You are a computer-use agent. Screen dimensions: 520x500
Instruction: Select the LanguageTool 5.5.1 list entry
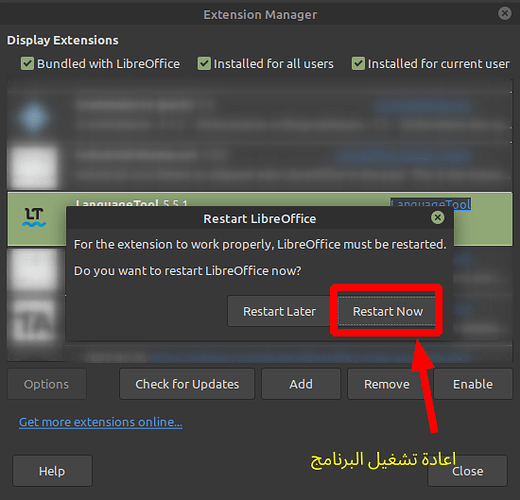pyautogui.click(x=260, y=219)
